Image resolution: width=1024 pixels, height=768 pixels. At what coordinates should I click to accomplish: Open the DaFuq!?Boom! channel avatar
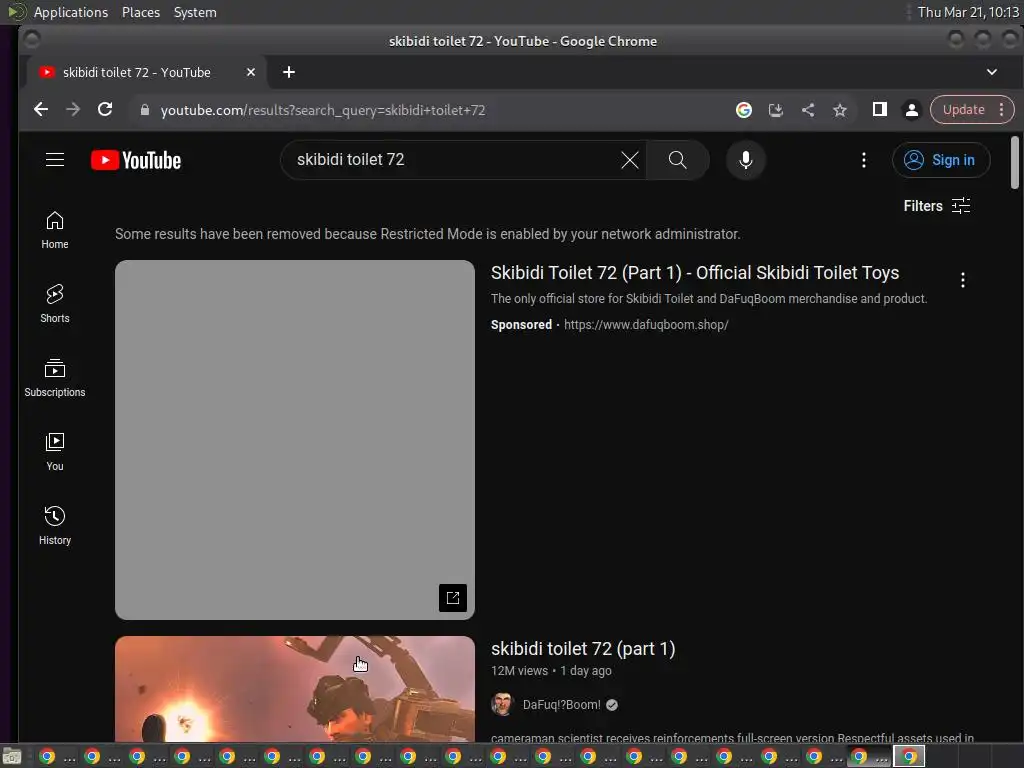[x=502, y=705]
